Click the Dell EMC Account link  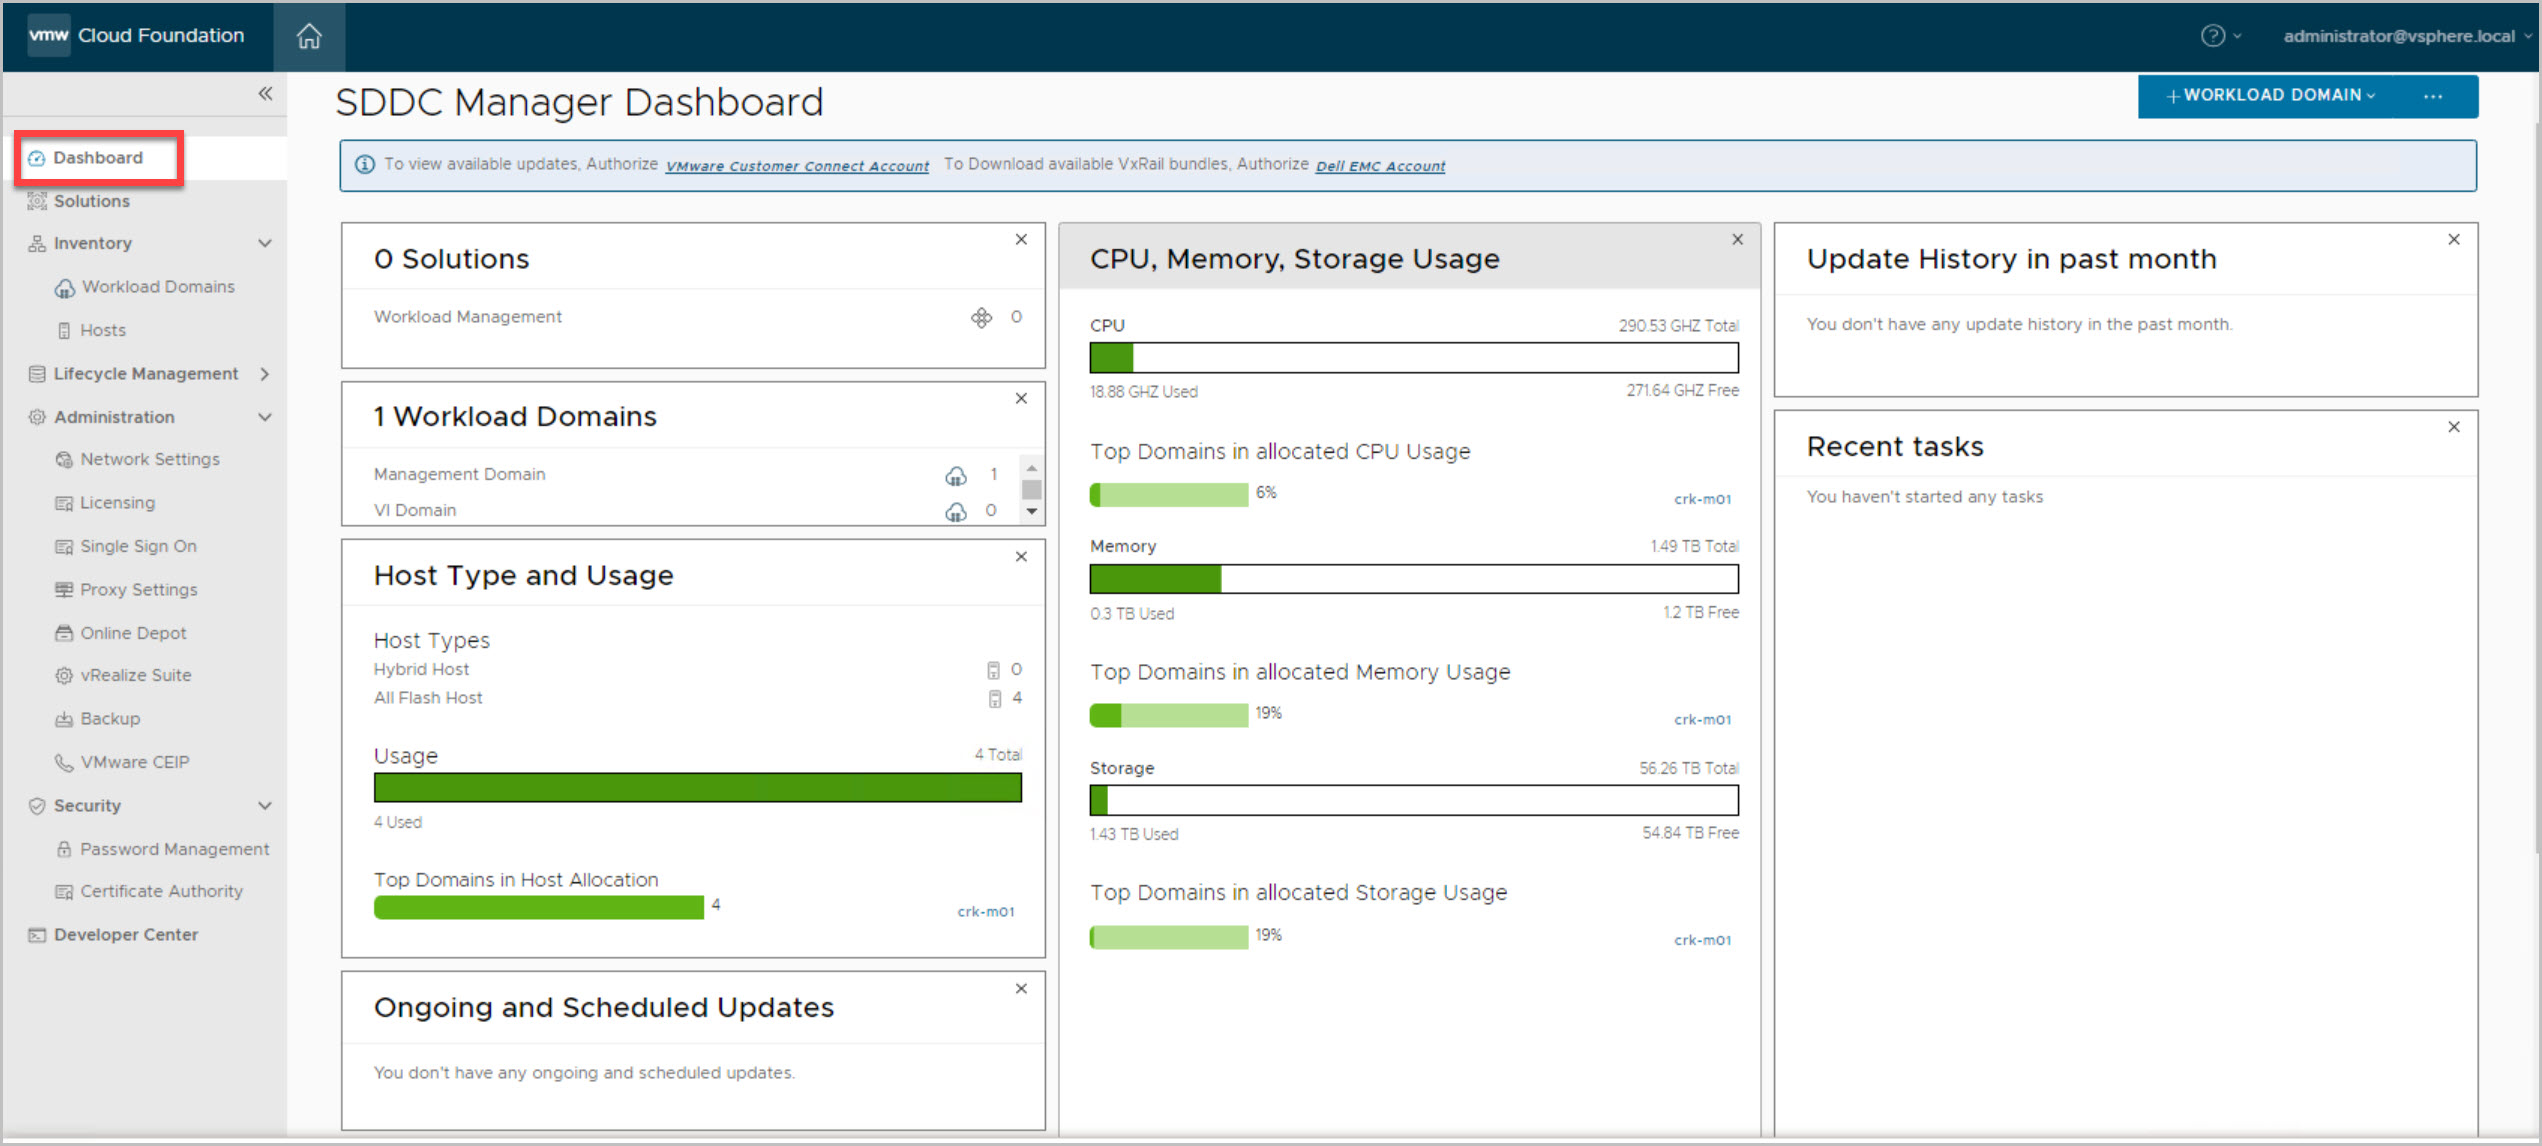pos(1379,166)
